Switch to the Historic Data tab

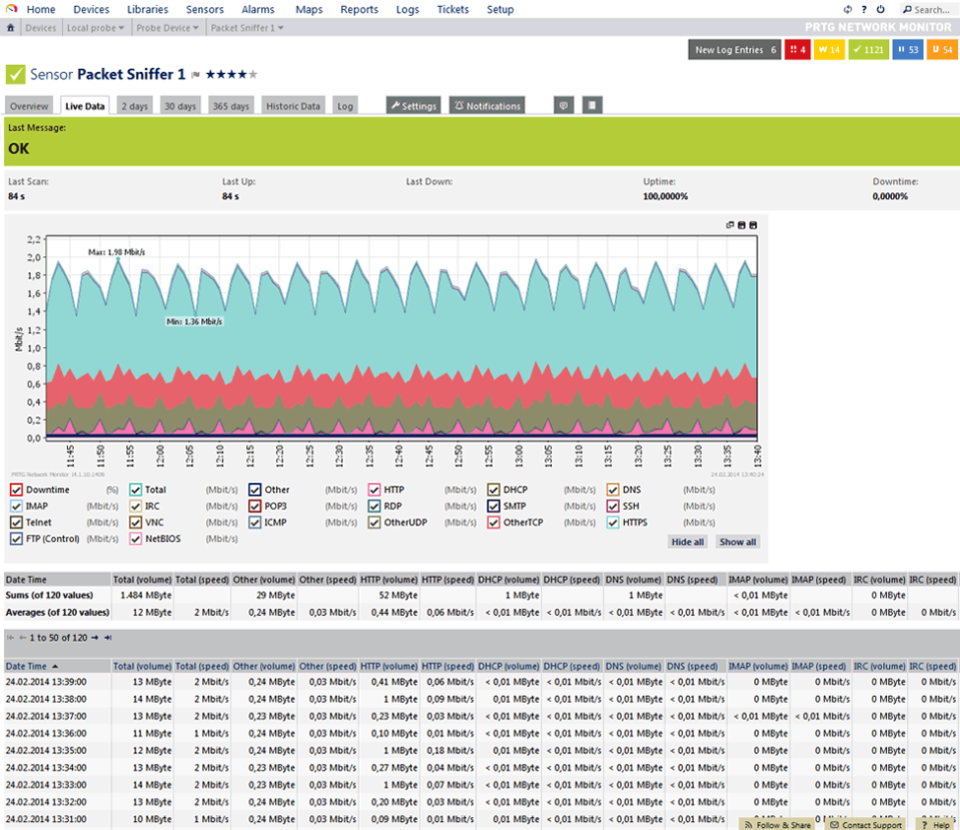point(293,106)
